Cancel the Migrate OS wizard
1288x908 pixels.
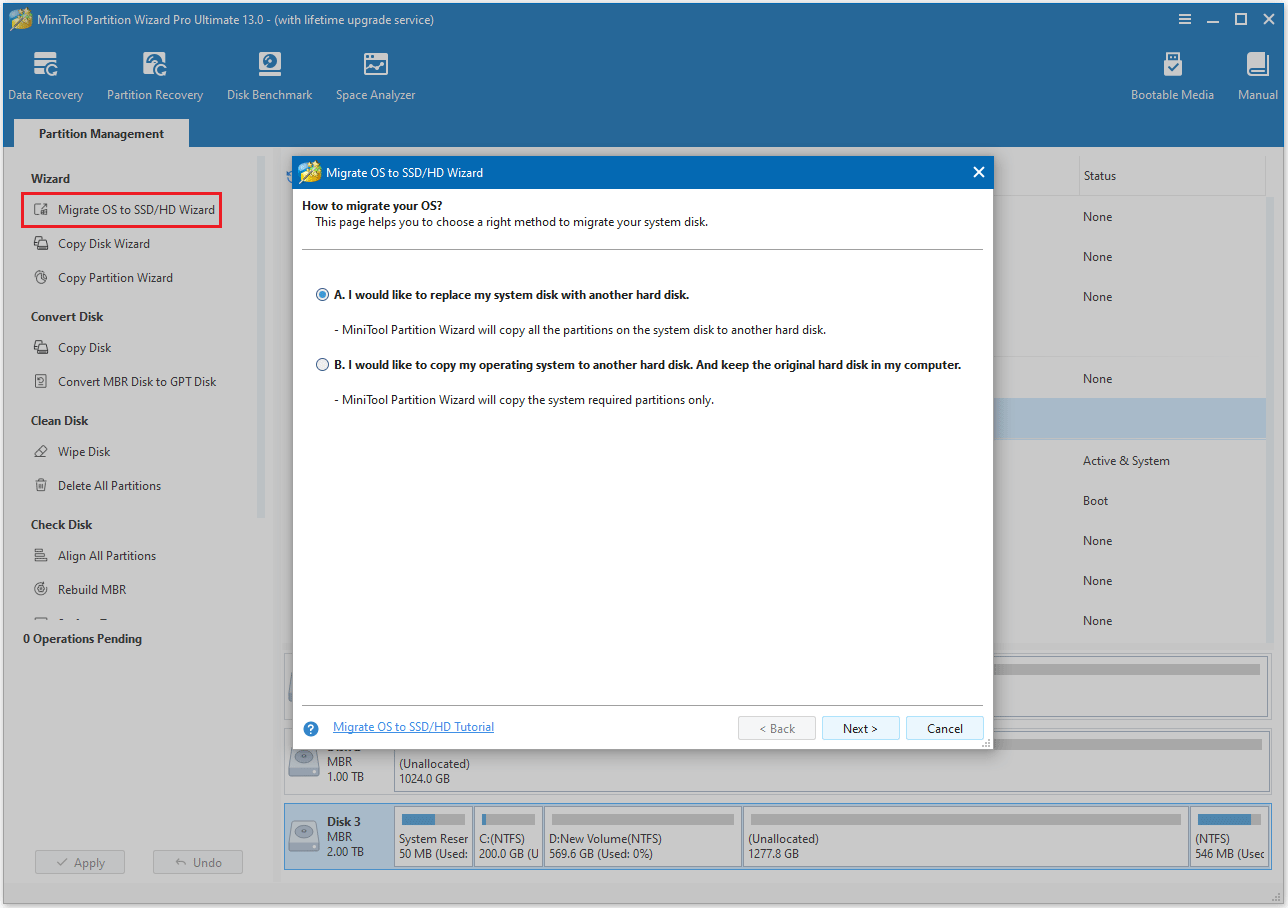(x=944, y=728)
